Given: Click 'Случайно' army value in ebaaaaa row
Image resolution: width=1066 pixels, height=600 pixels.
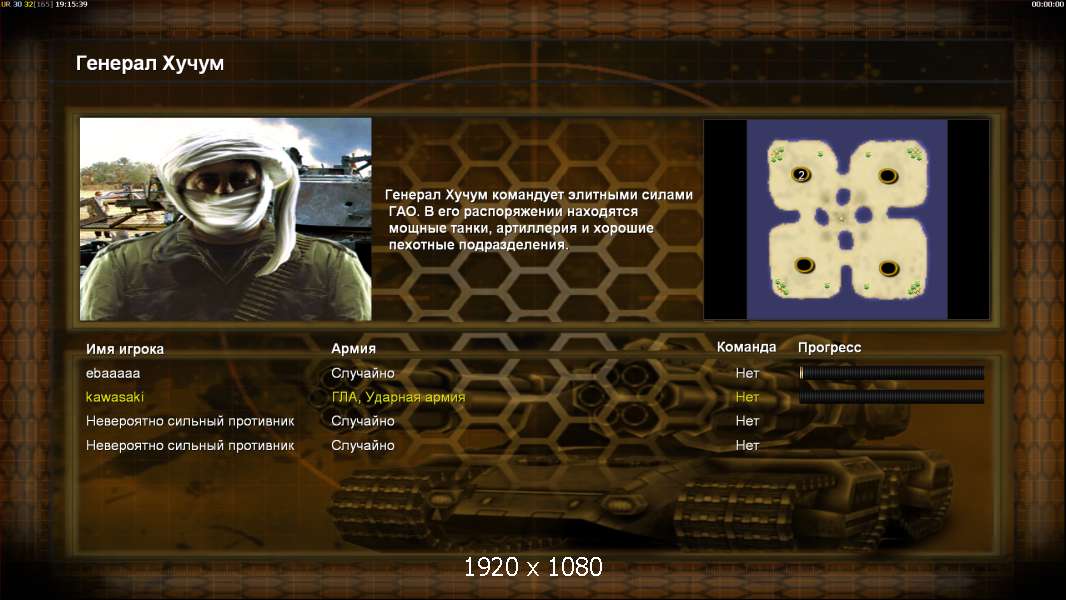Looking at the screenshot, I should point(362,373).
